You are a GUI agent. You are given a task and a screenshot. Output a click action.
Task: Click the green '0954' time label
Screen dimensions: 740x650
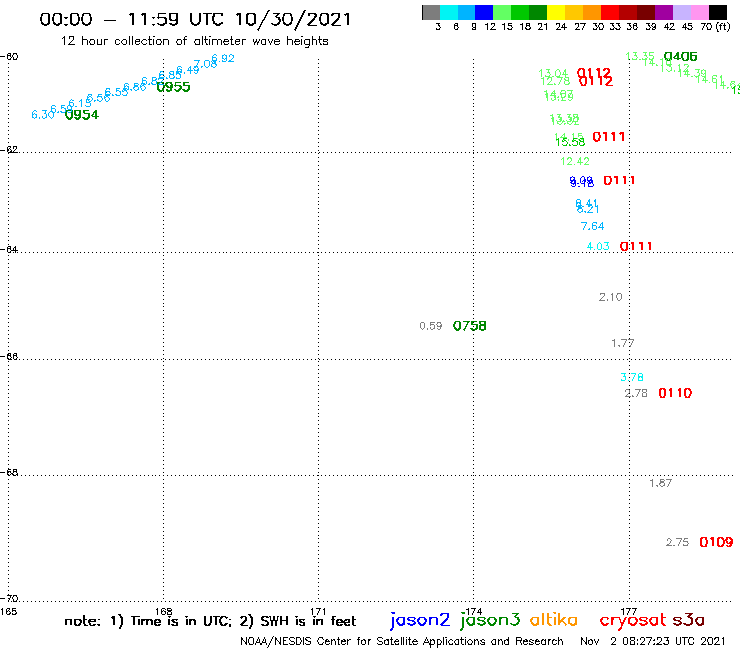coord(82,115)
